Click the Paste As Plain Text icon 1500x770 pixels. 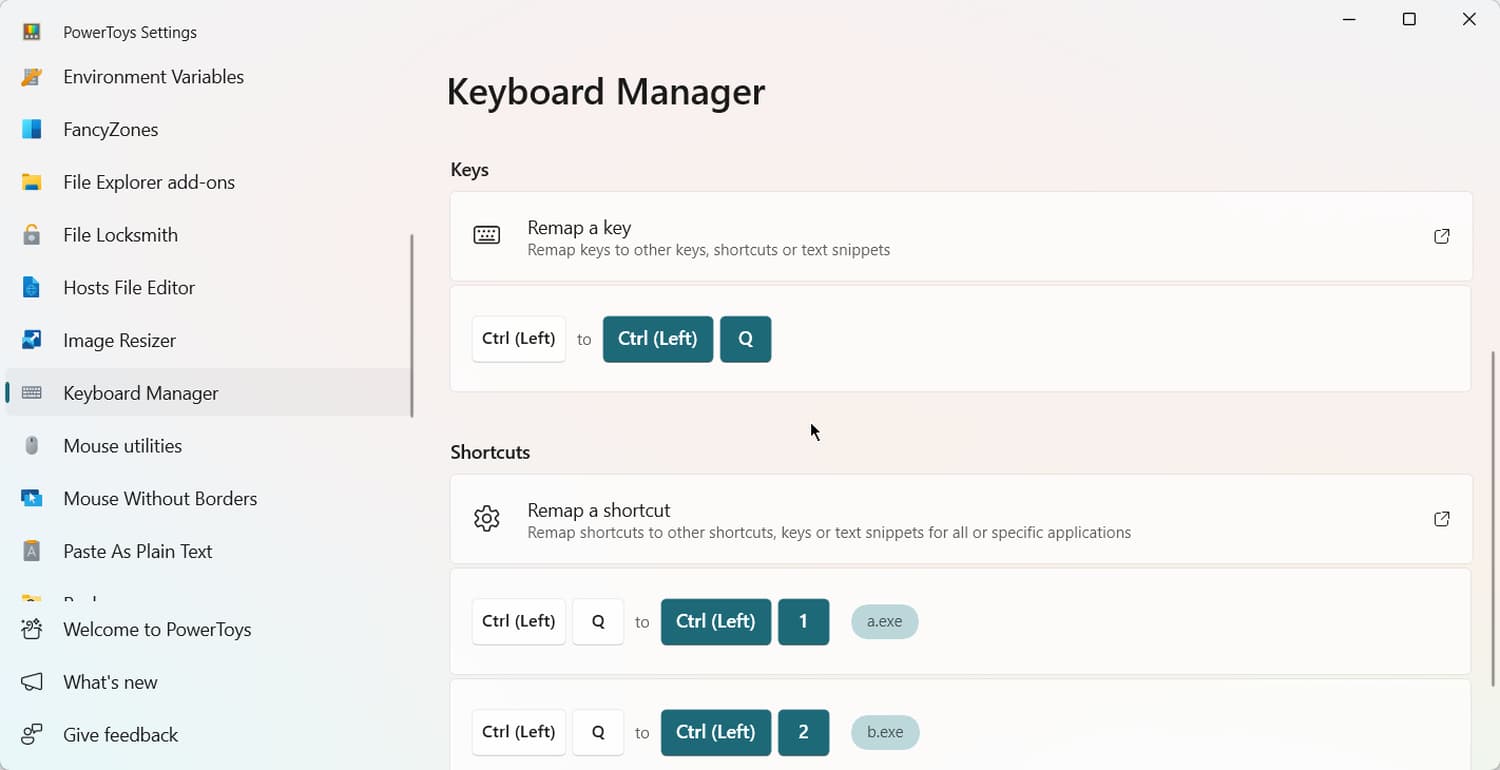(x=32, y=551)
